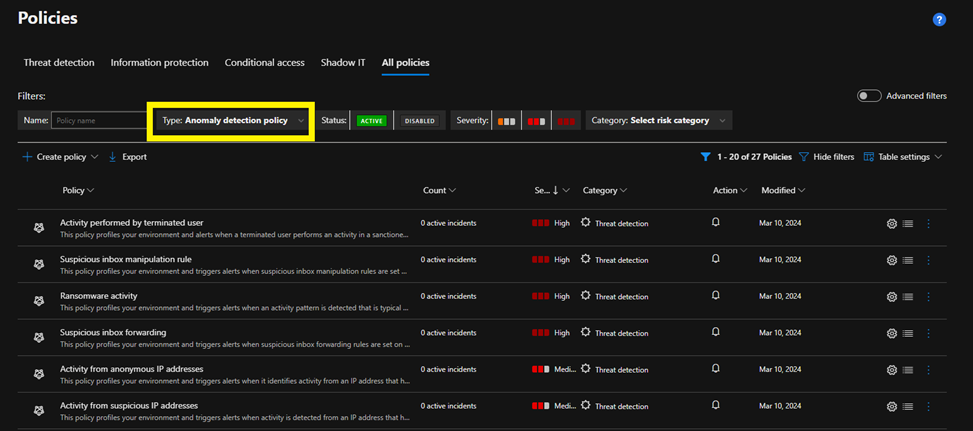Open Activity from anonymous IP addresses policy
The height and width of the screenshot is (431, 973).
[132, 369]
